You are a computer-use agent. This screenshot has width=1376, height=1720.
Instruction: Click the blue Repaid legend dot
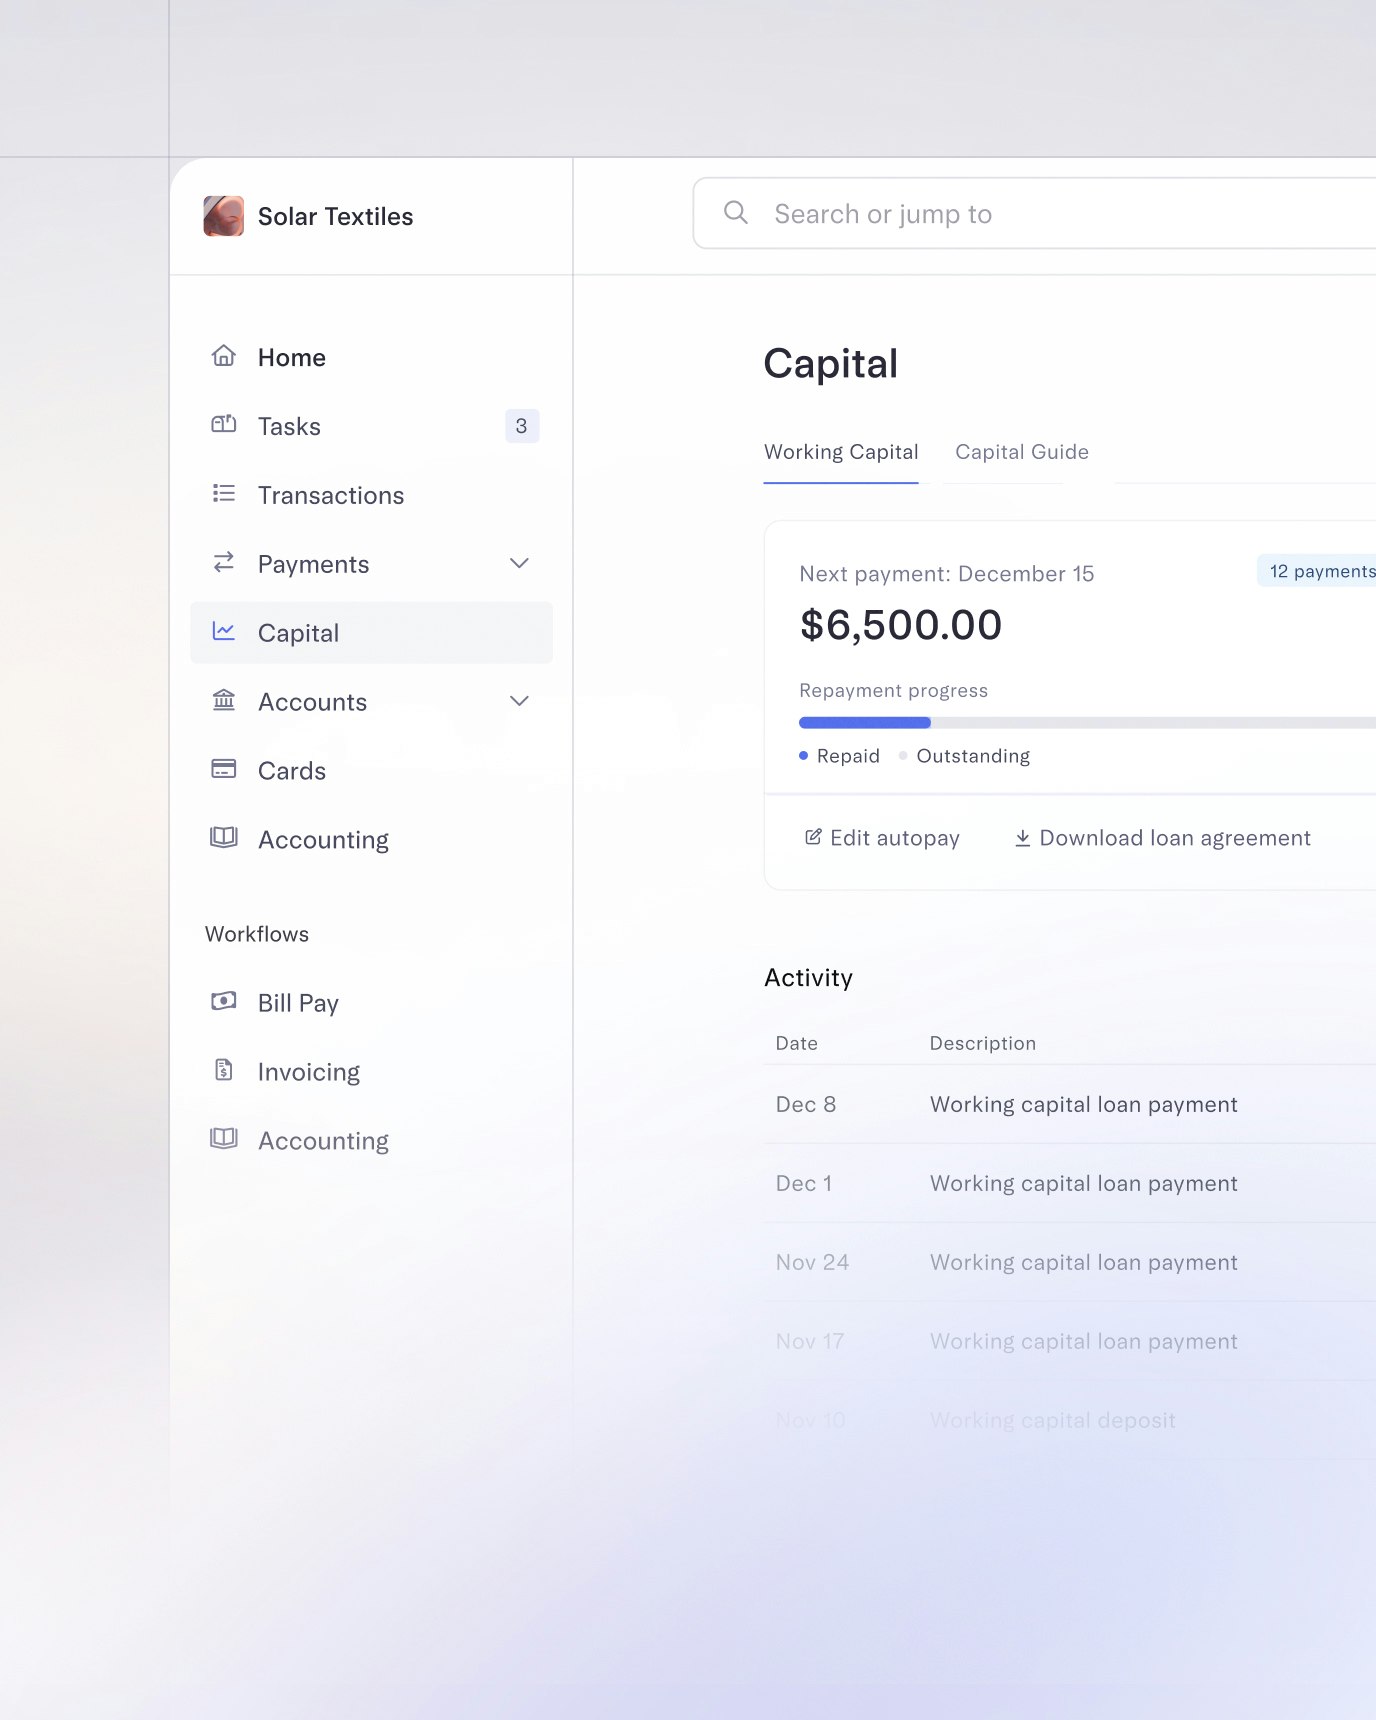803,756
